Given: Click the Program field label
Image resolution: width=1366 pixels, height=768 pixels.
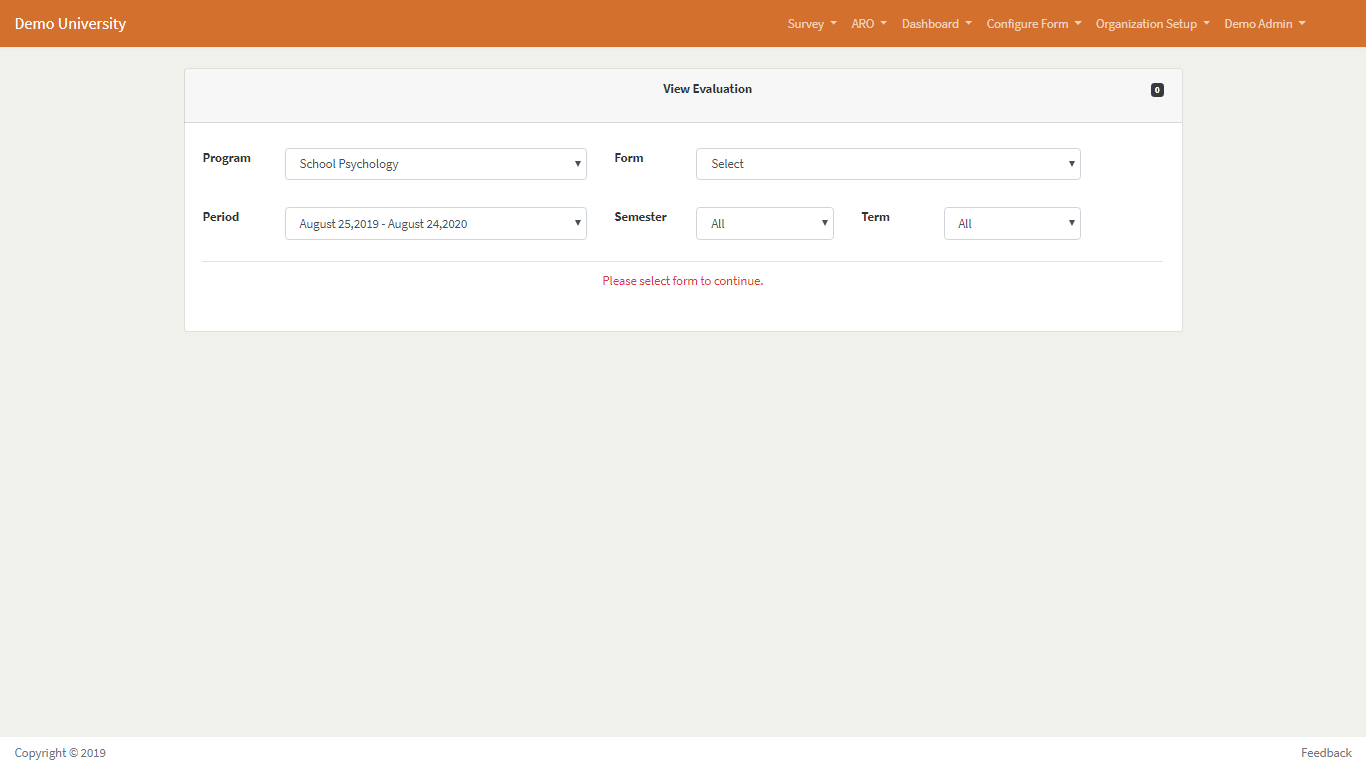Looking at the screenshot, I should coord(227,158).
